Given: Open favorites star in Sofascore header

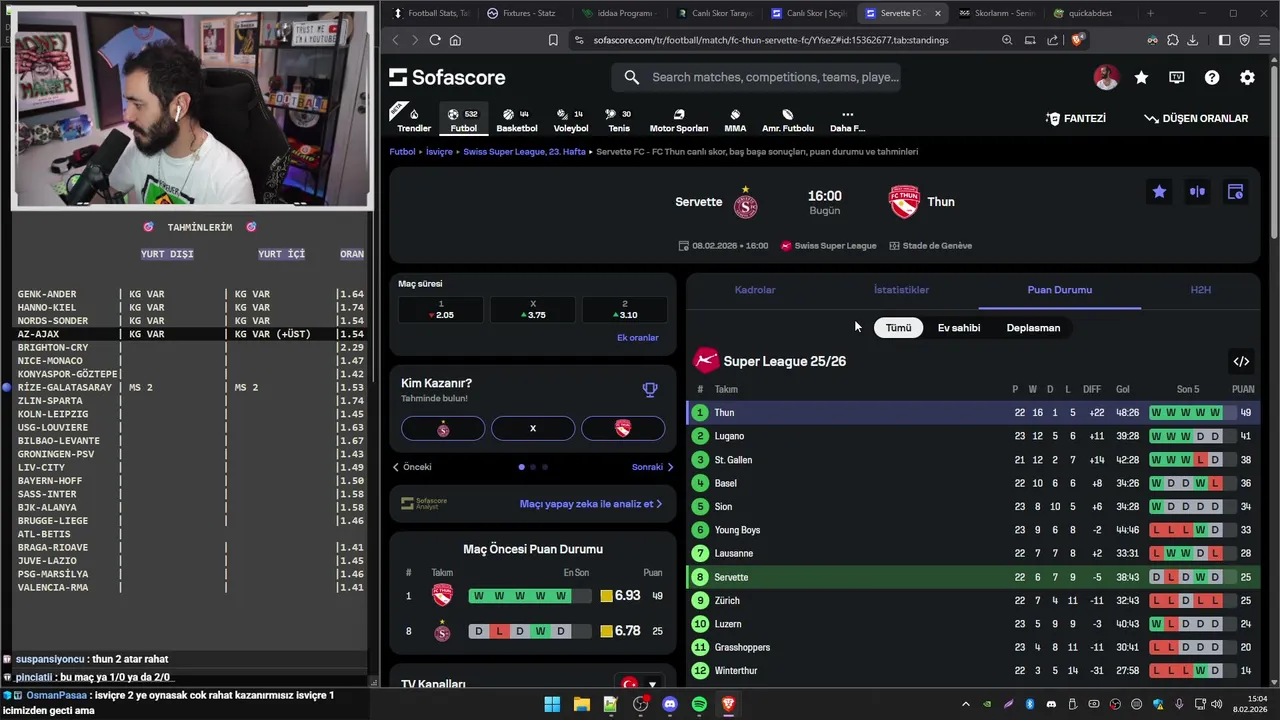Looking at the screenshot, I should (1141, 77).
